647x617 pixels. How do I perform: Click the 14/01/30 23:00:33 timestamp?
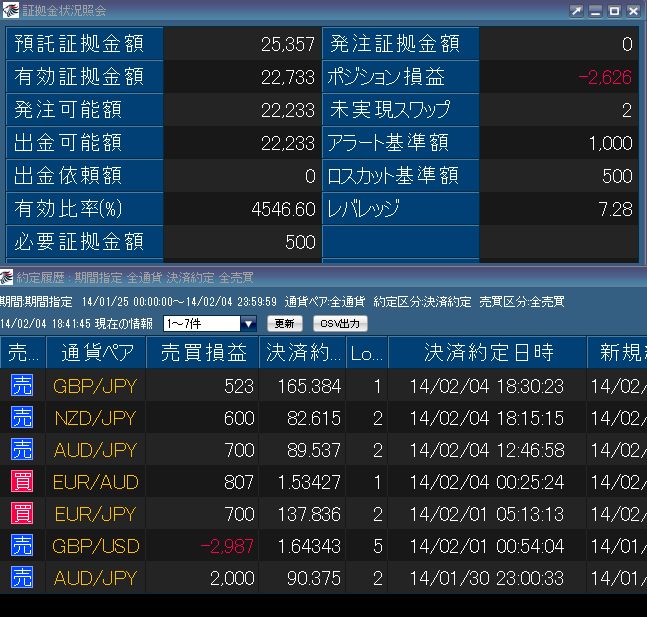[486, 578]
